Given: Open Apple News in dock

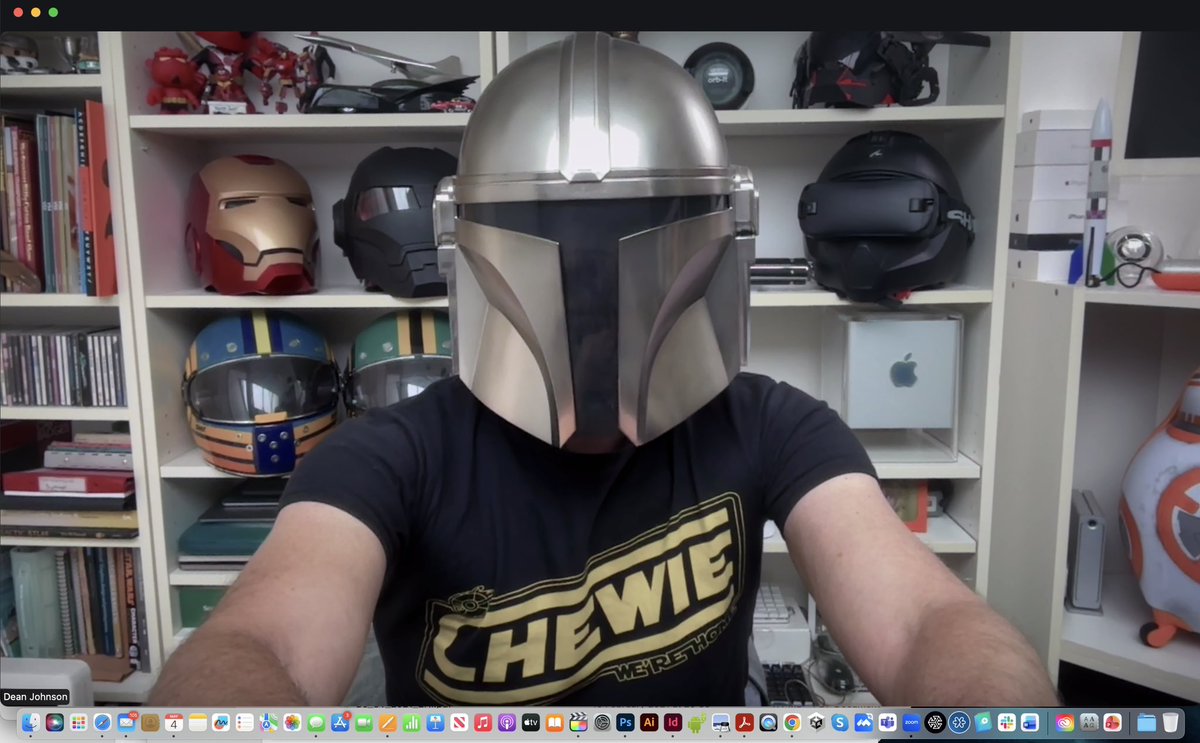Looking at the screenshot, I should click(x=459, y=722).
